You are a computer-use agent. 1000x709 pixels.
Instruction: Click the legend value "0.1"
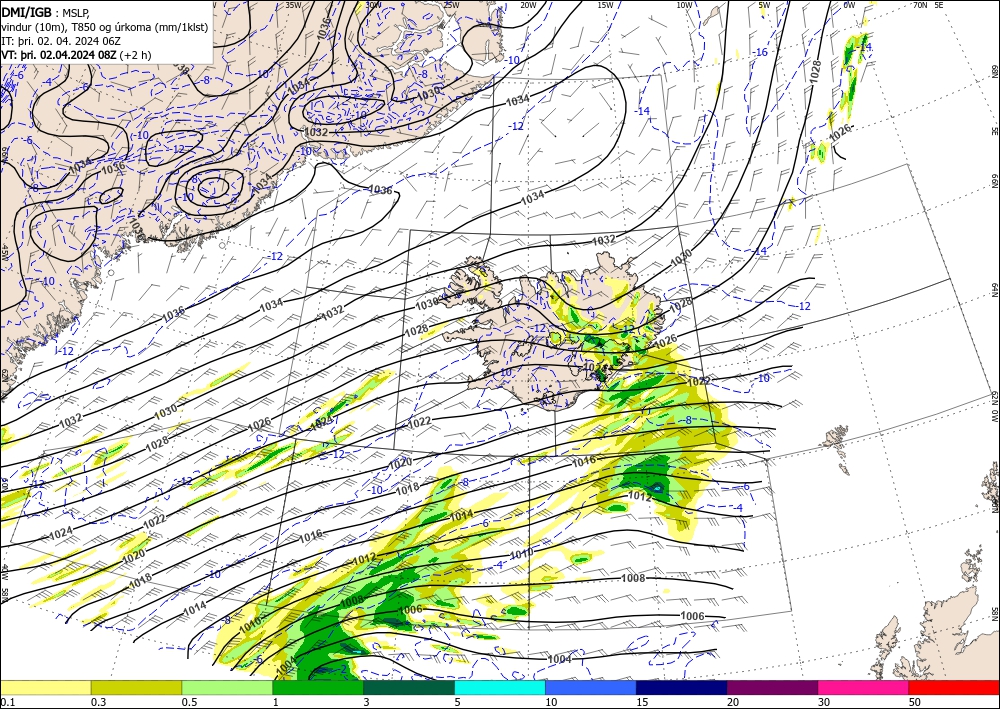pos(7,702)
